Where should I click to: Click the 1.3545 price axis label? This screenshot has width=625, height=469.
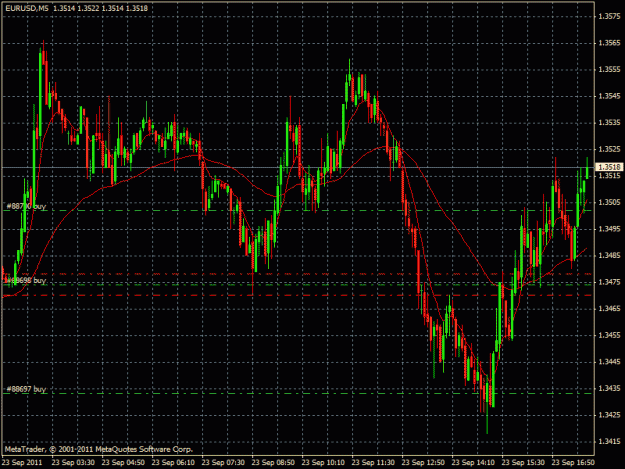(x=609, y=96)
